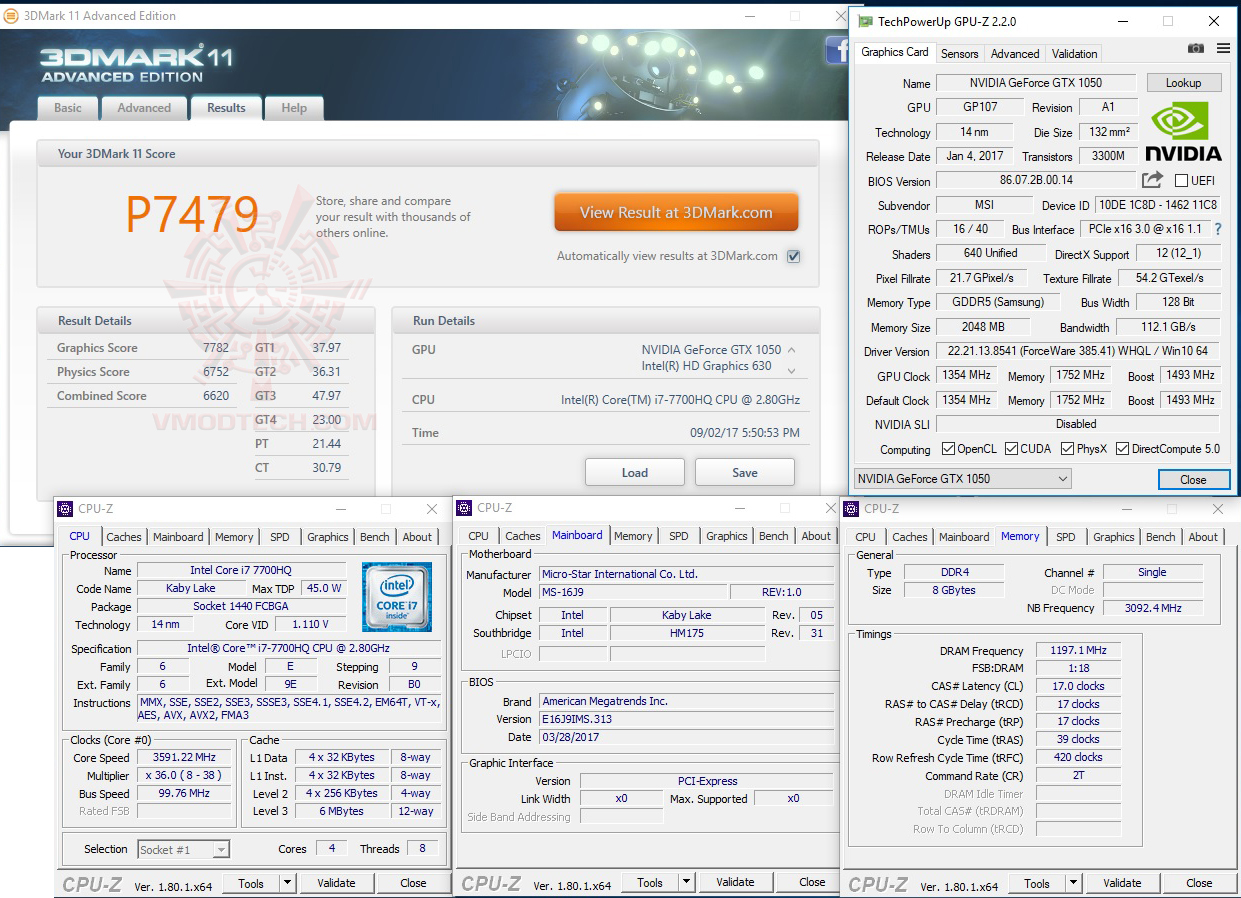Click the export icon next to BIOS Version
The height and width of the screenshot is (898, 1241).
point(1152,180)
